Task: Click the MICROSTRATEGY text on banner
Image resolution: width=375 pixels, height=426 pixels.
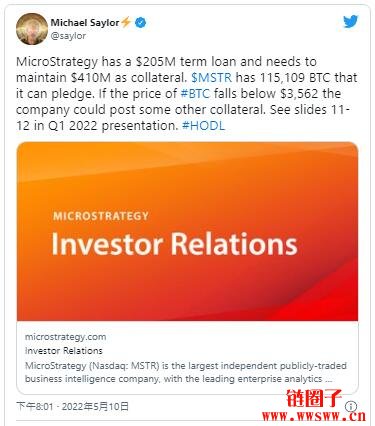Action: tap(101, 216)
